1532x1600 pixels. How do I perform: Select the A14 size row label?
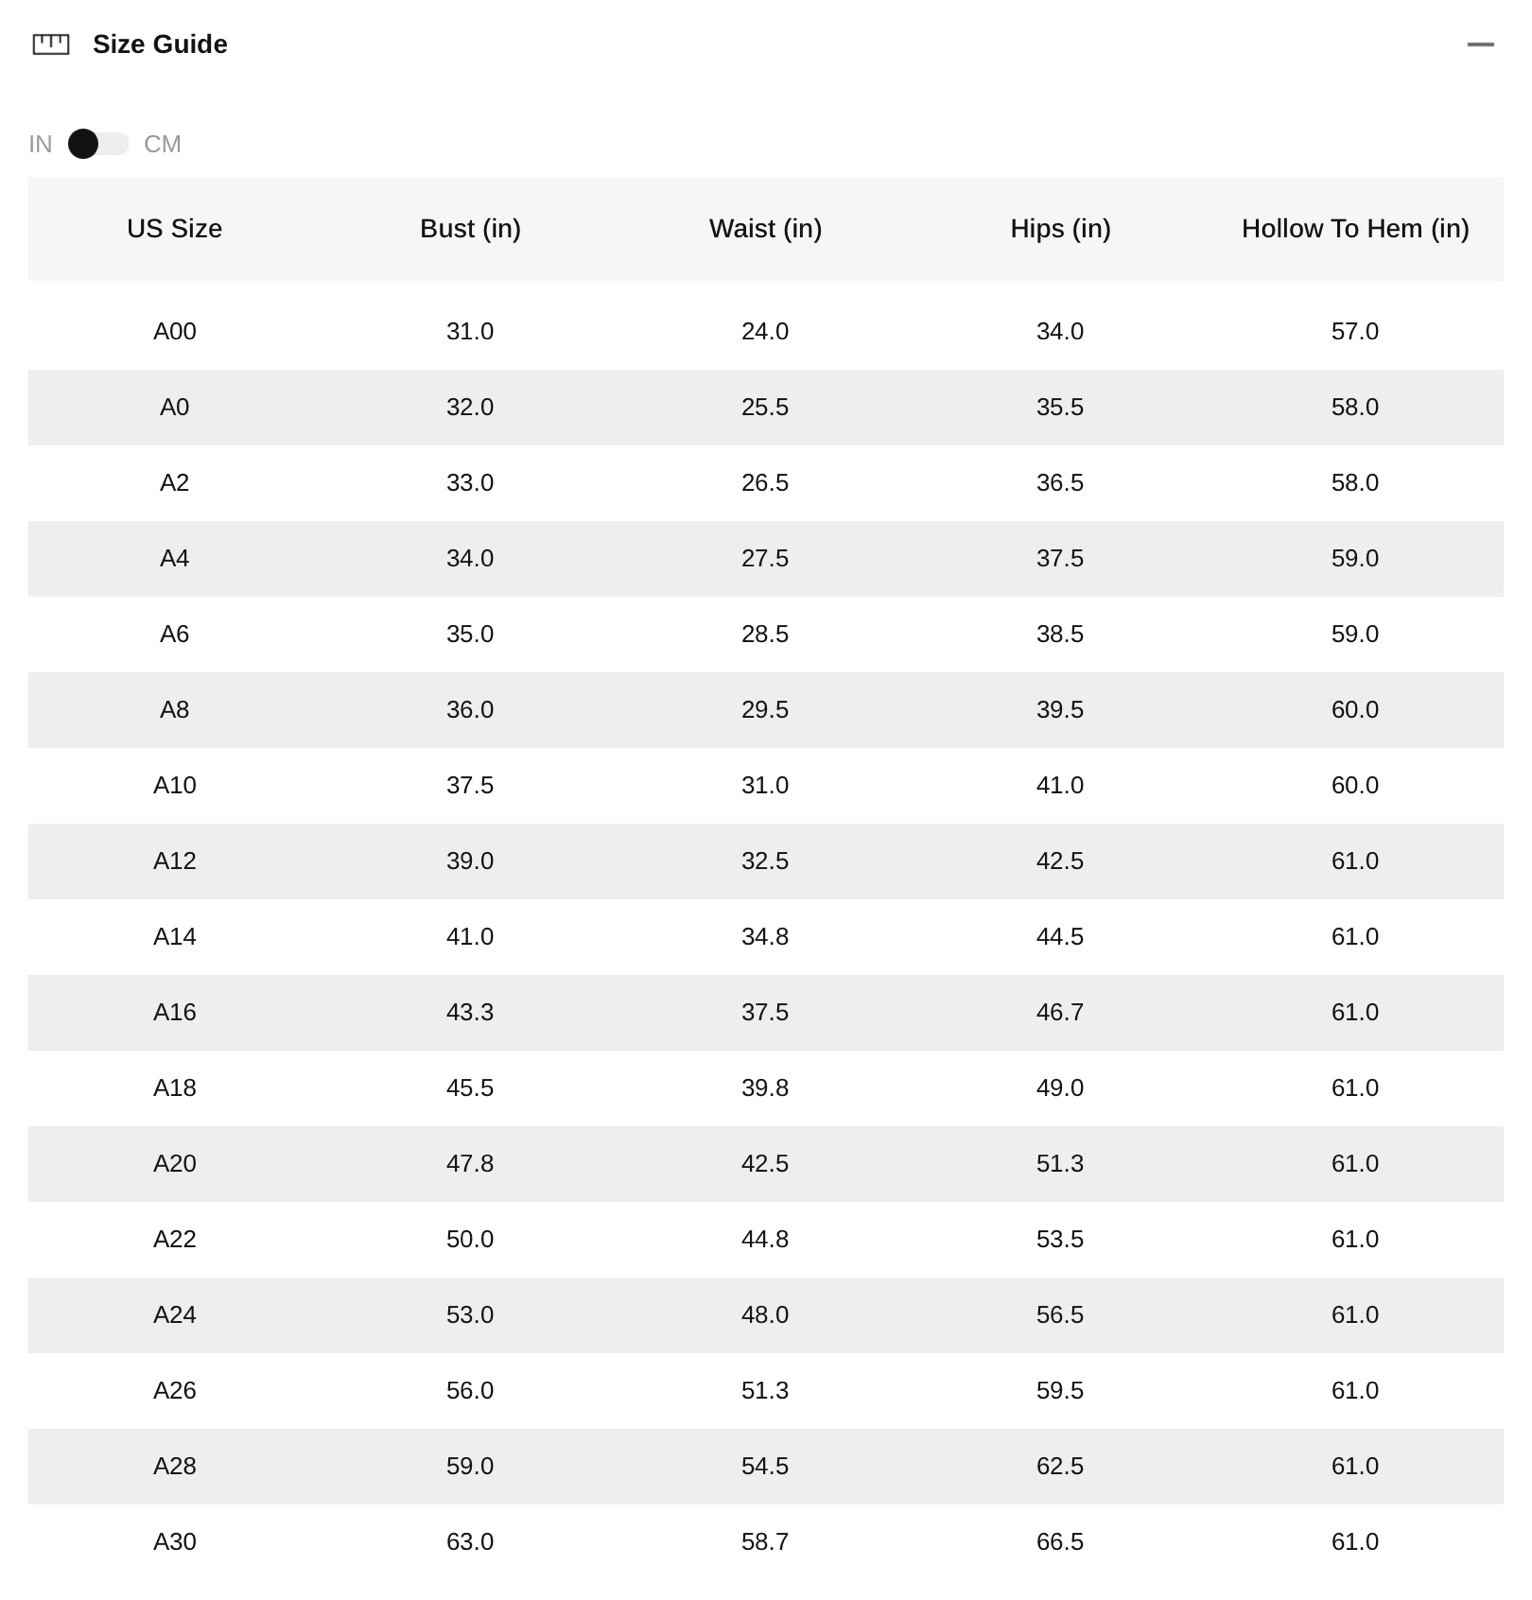pos(174,937)
